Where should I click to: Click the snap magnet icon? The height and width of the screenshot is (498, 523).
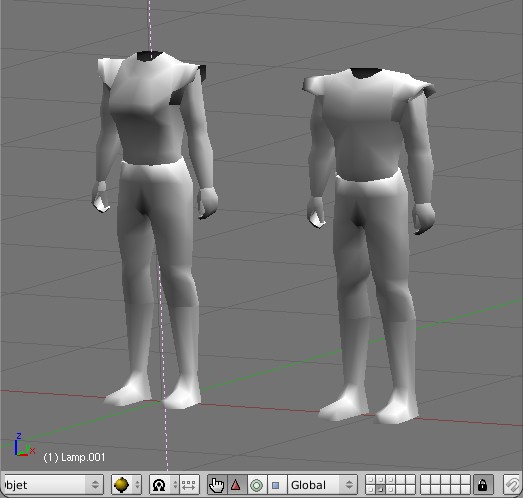(512, 485)
